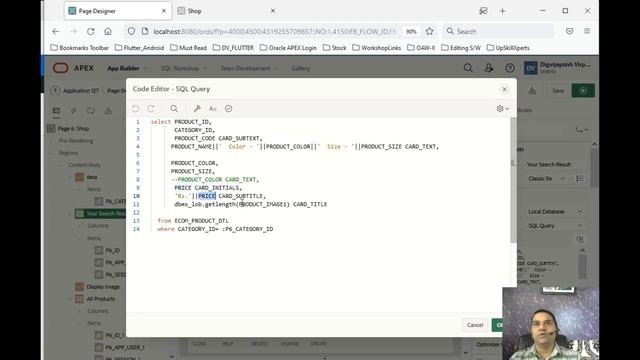Cancel the Code Editor dialog
This screenshot has width=640, height=360.
[x=475, y=325]
